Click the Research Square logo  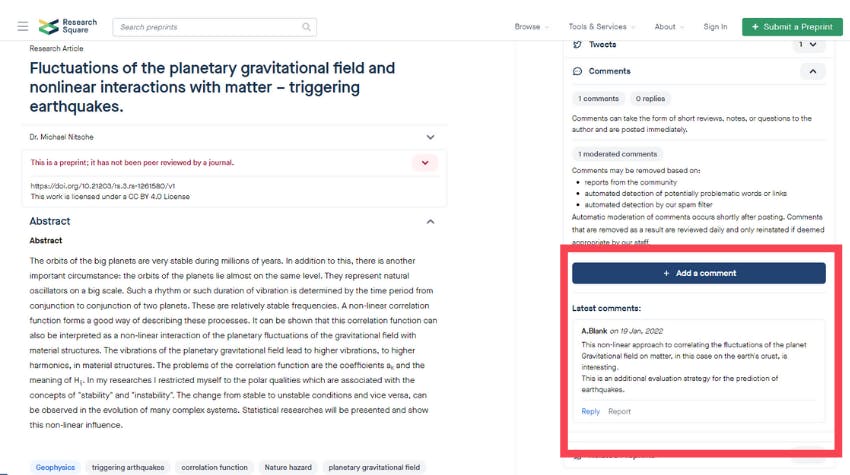tap(68, 26)
